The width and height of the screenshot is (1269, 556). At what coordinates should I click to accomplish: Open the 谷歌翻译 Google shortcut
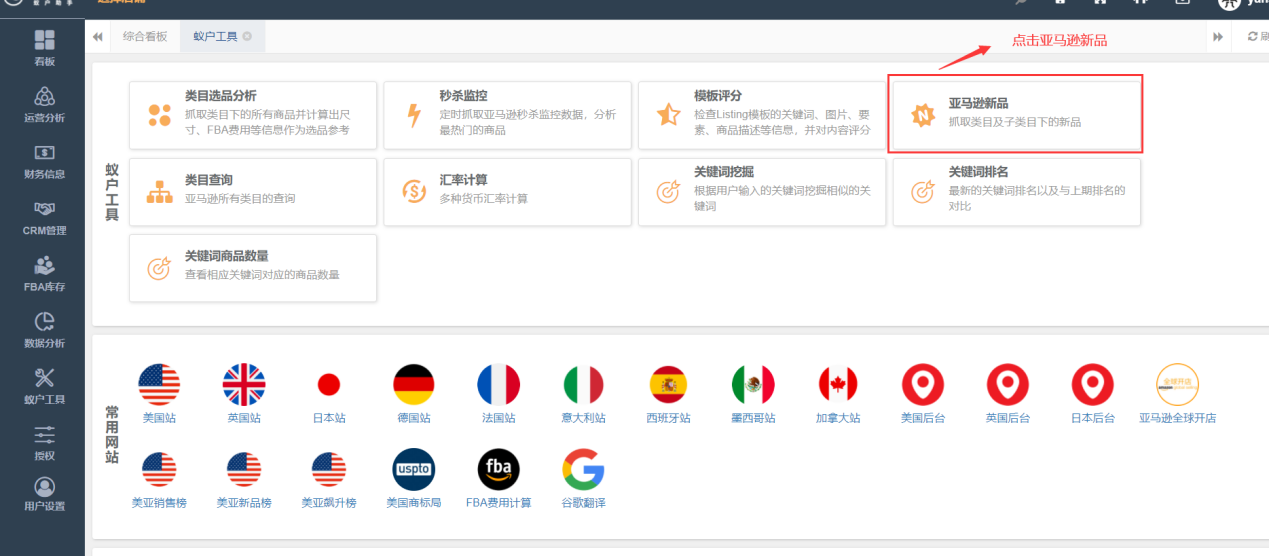pyautogui.click(x=584, y=479)
